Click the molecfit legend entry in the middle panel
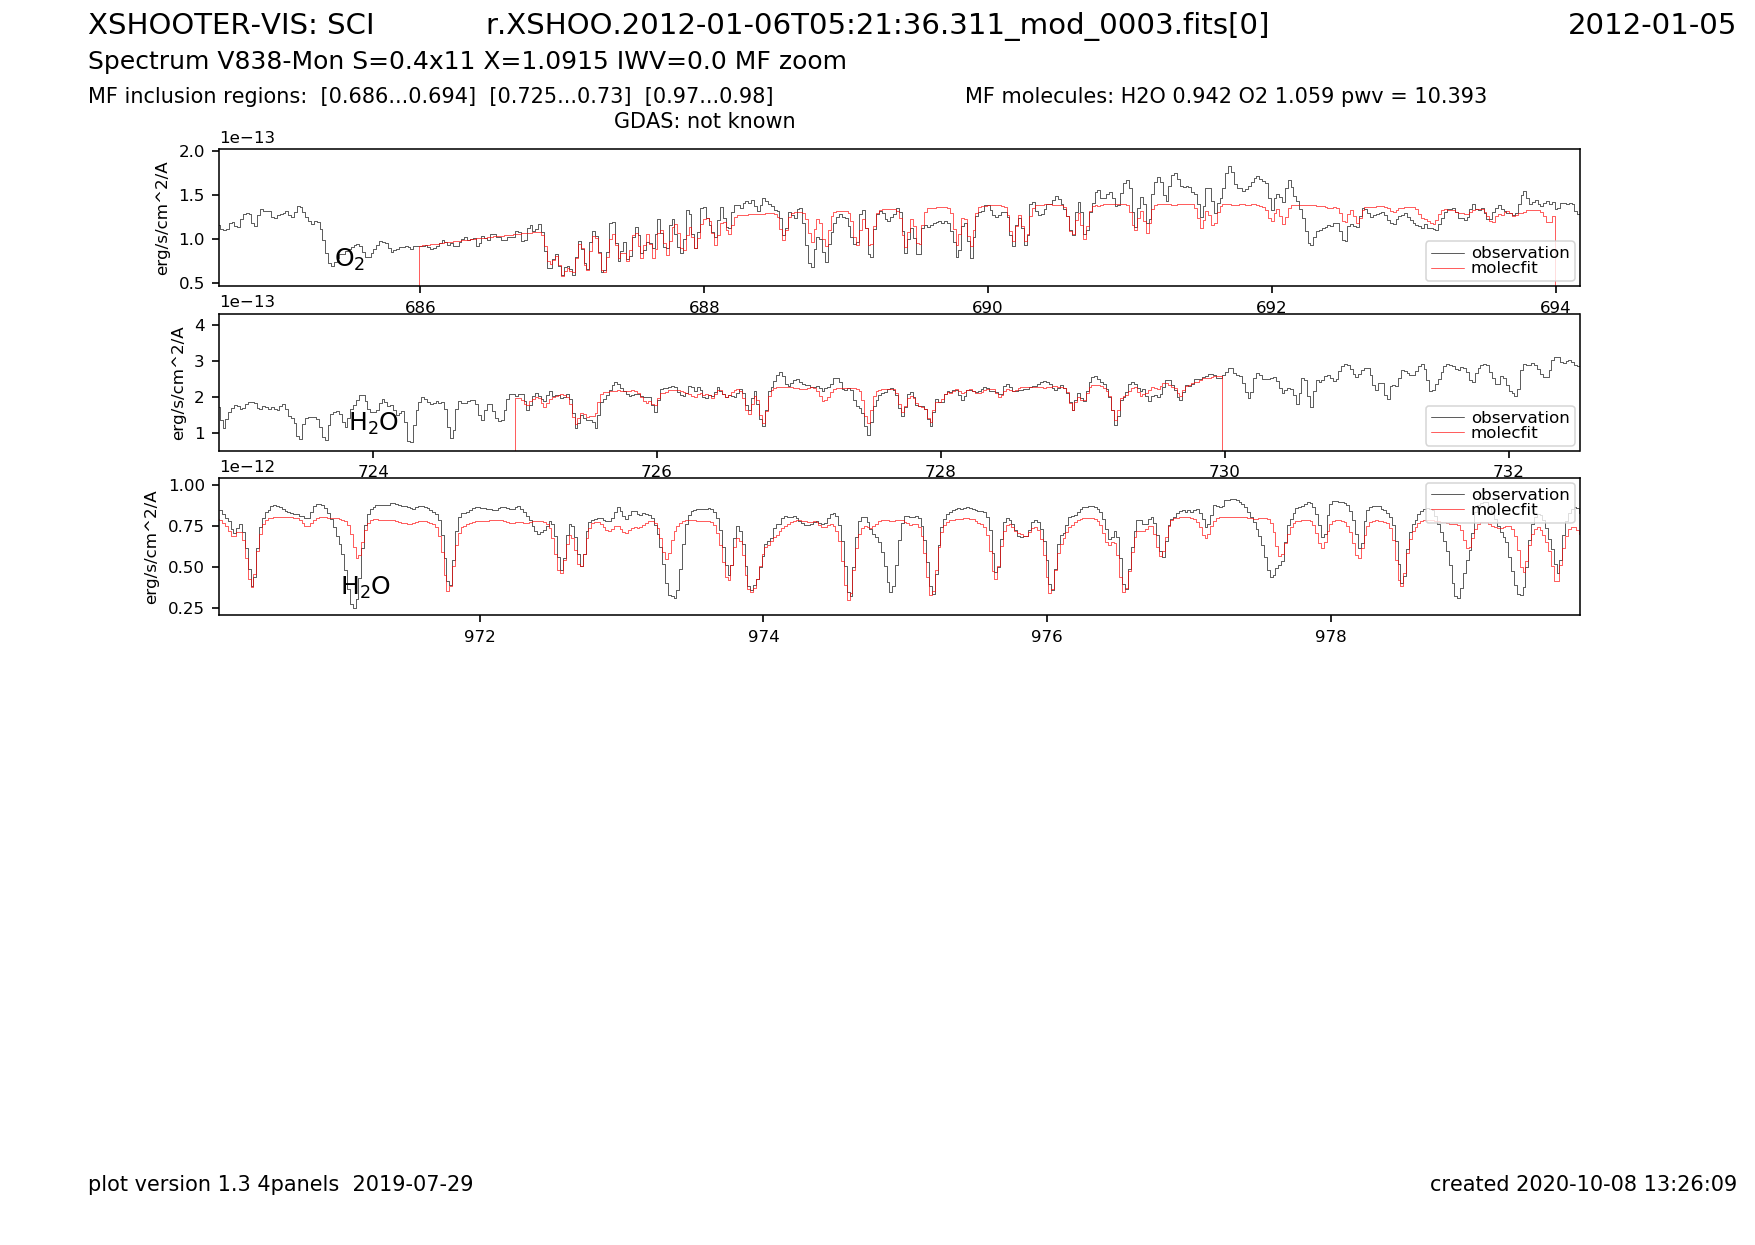This screenshot has width=1755, height=1245. (x=1504, y=433)
